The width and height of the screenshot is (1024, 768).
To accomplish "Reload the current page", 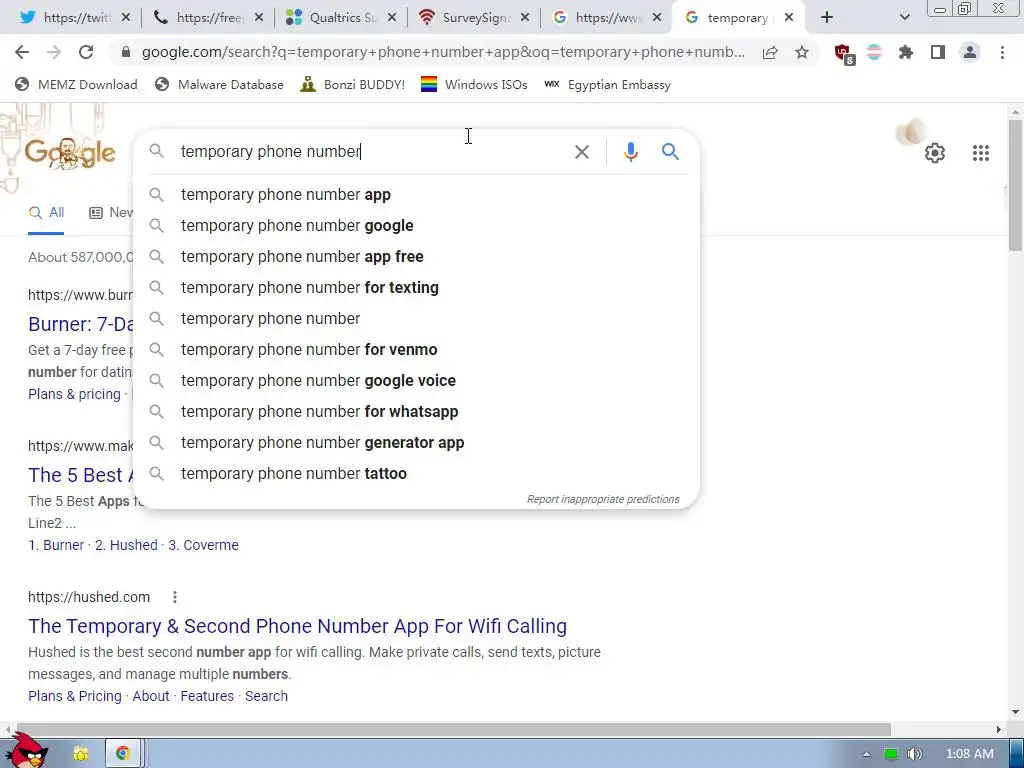I will 86,52.
